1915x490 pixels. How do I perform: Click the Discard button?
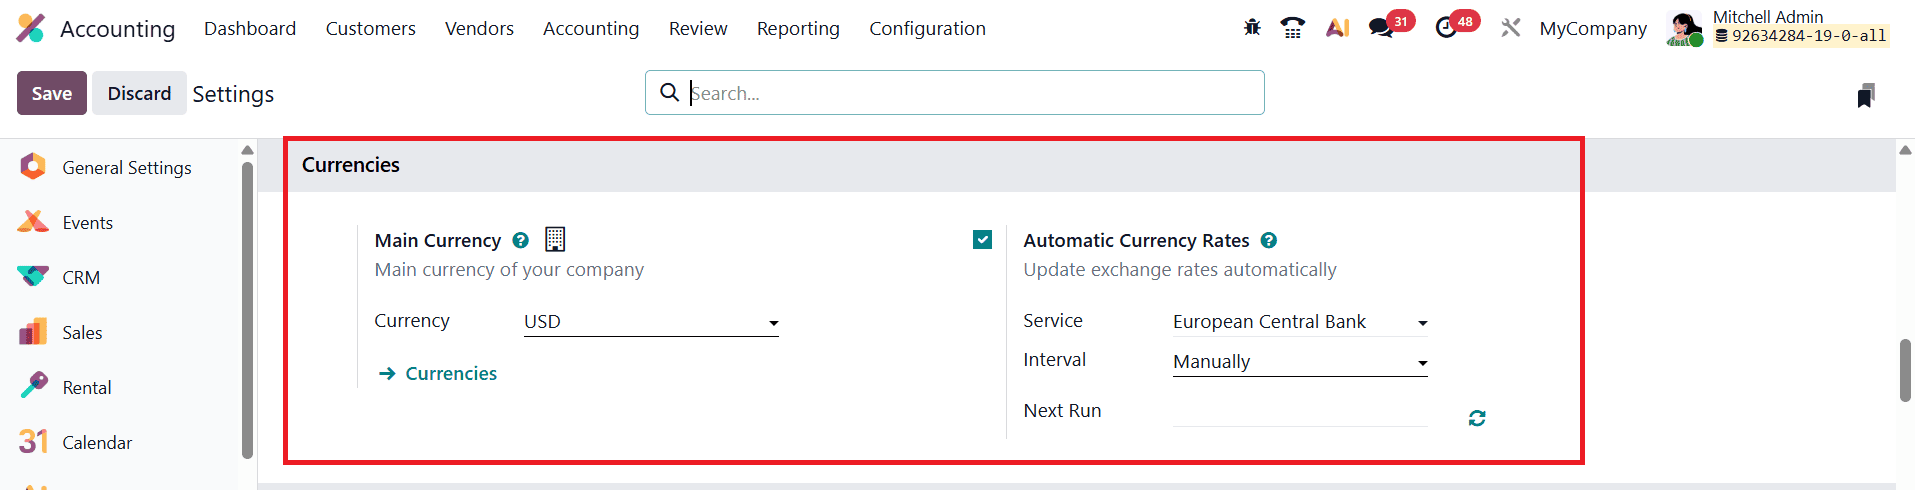coord(139,93)
